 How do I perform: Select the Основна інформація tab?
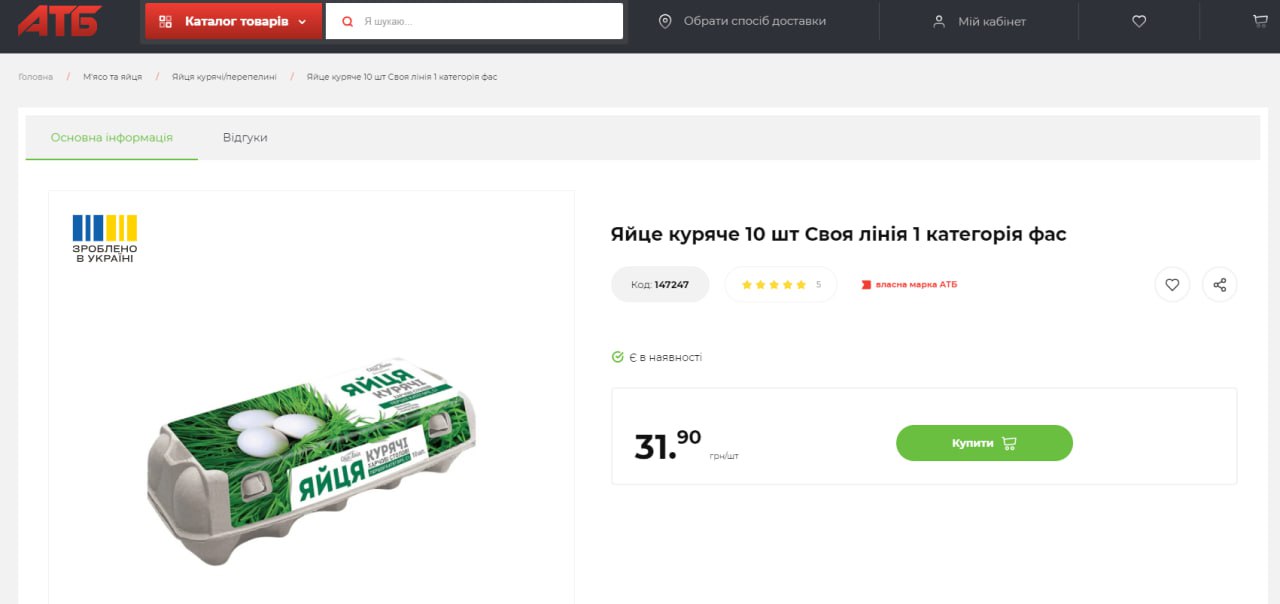(x=112, y=138)
